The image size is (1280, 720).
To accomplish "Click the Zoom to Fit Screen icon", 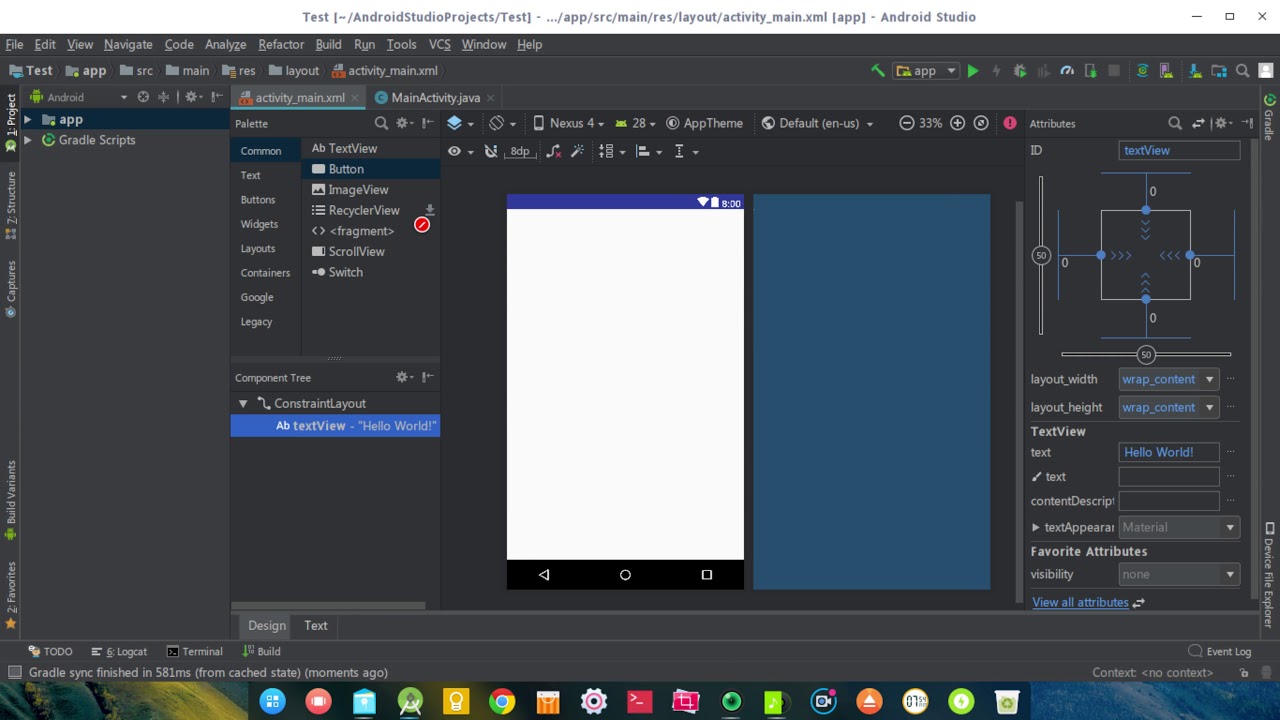I will [x=981, y=123].
